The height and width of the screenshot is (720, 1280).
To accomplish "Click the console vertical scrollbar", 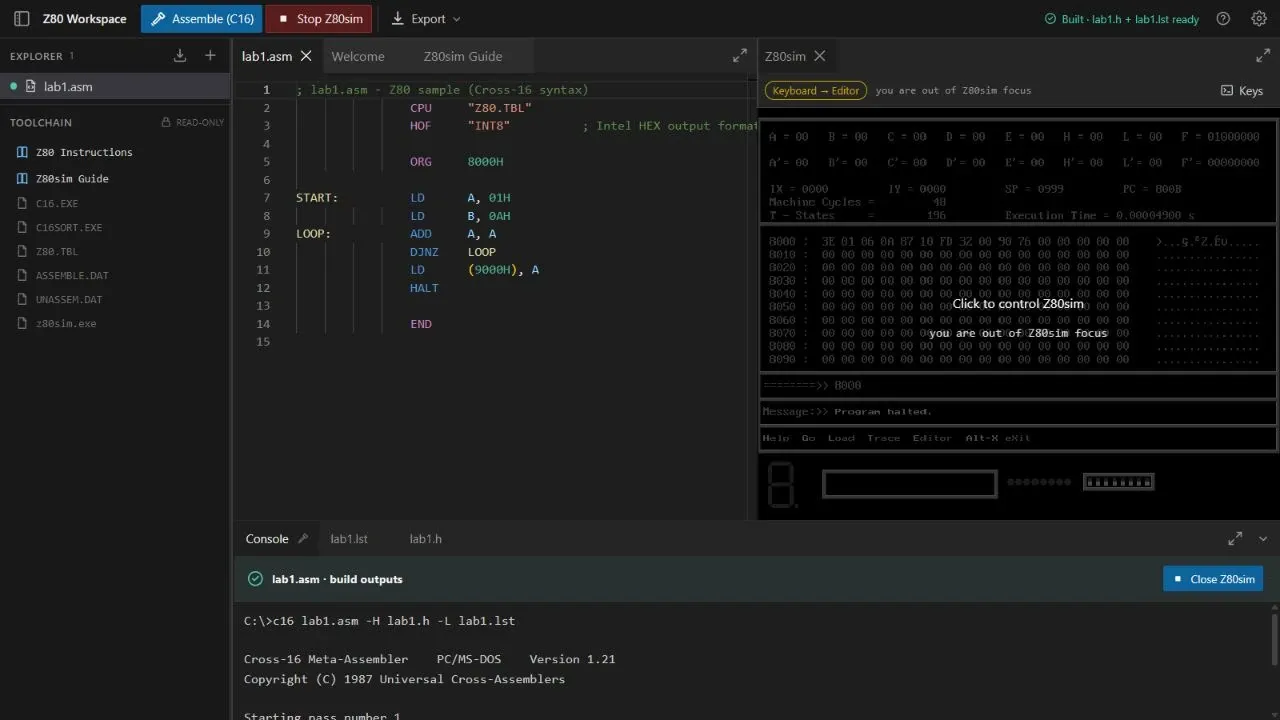I will pyautogui.click(x=1273, y=639).
